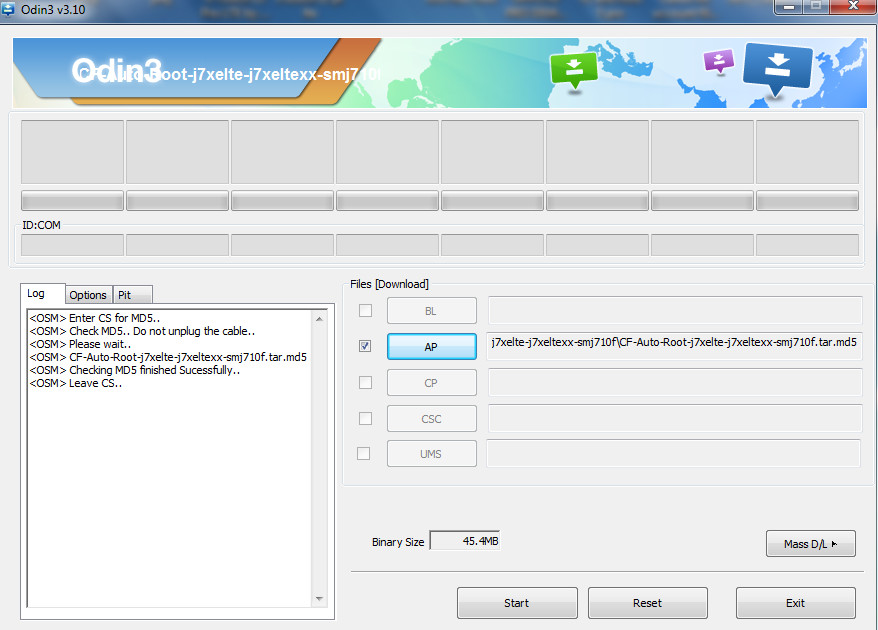Exit the Odin3 application
The height and width of the screenshot is (630, 878).
click(x=796, y=603)
